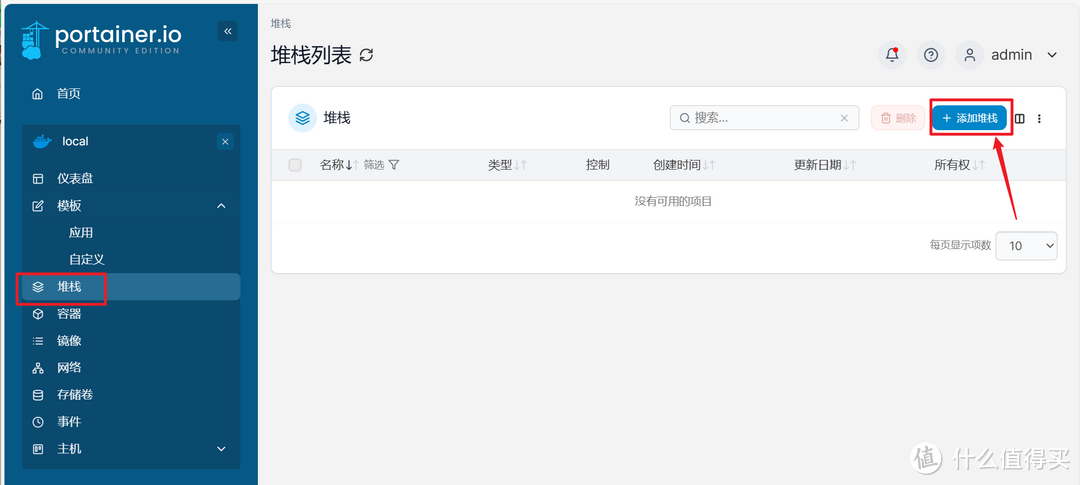
Task: Open 模板 in the sidebar
Action: 70,206
